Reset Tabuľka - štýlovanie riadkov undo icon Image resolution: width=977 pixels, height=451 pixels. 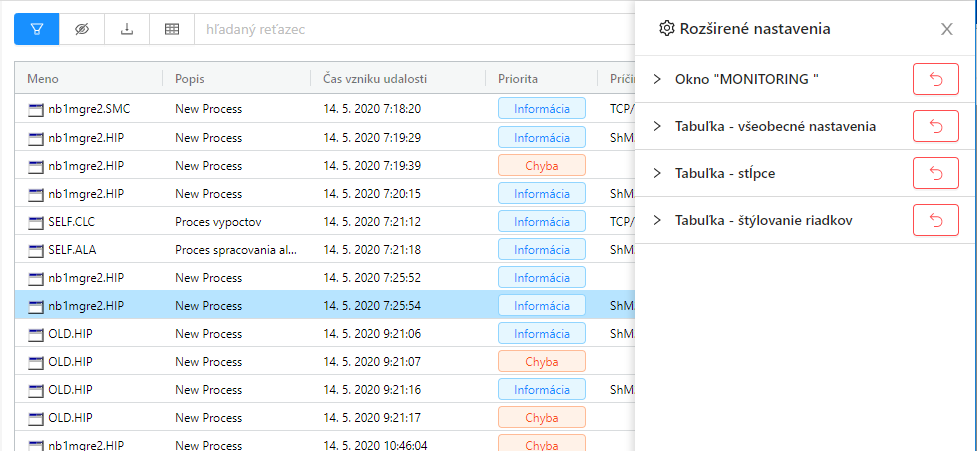(x=935, y=220)
